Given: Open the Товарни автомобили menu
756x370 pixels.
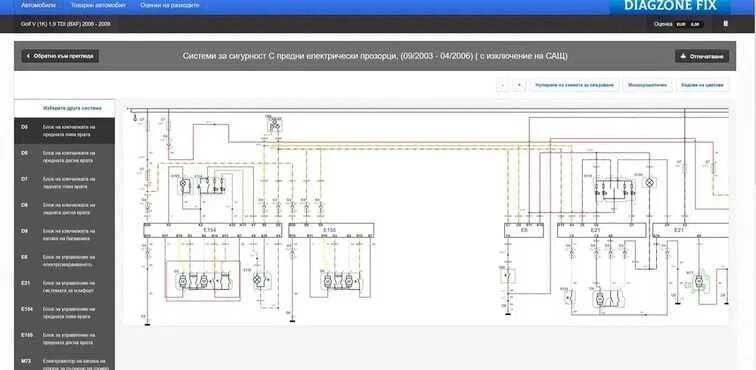Looking at the screenshot, I should (98, 6).
